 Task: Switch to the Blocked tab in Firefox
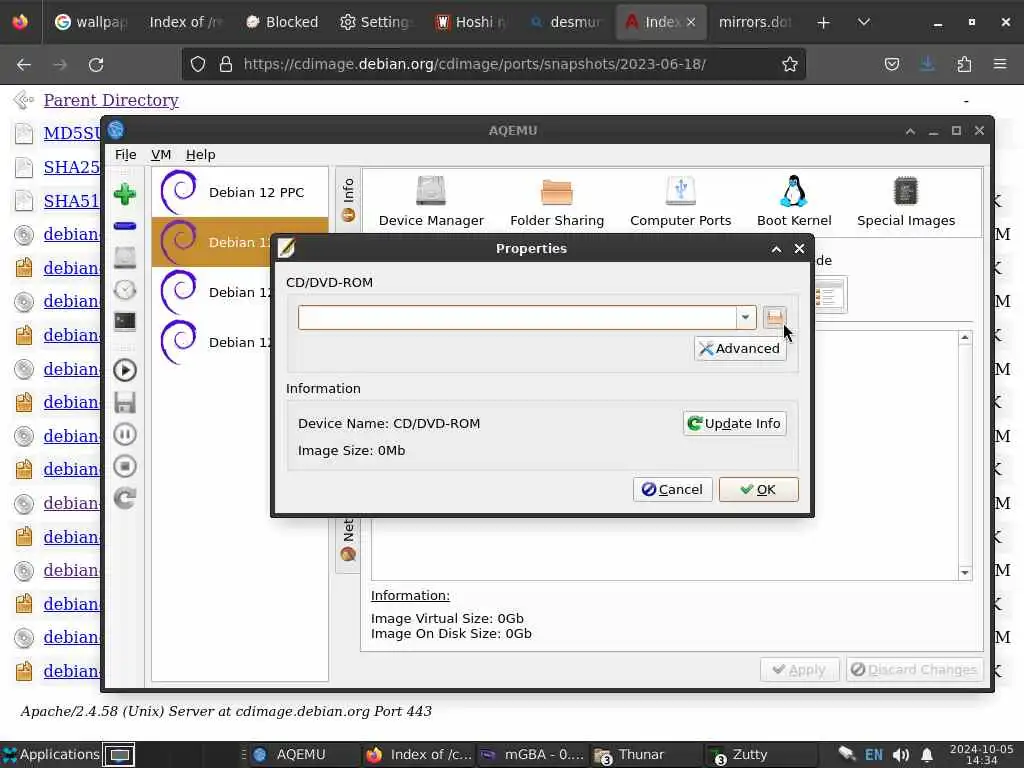pos(282,22)
